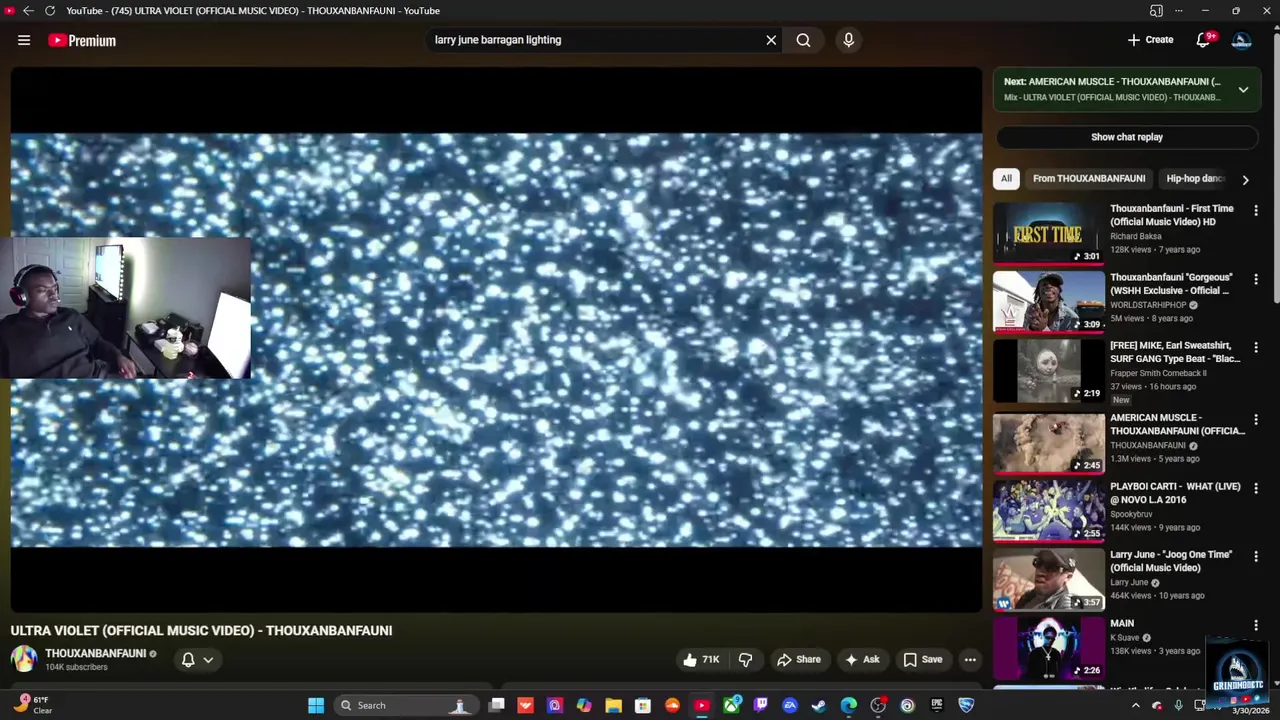The width and height of the screenshot is (1280, 720).
Task: Toggle the subscription notification bell
Action: pyautogui.click(x=187, y=659)
